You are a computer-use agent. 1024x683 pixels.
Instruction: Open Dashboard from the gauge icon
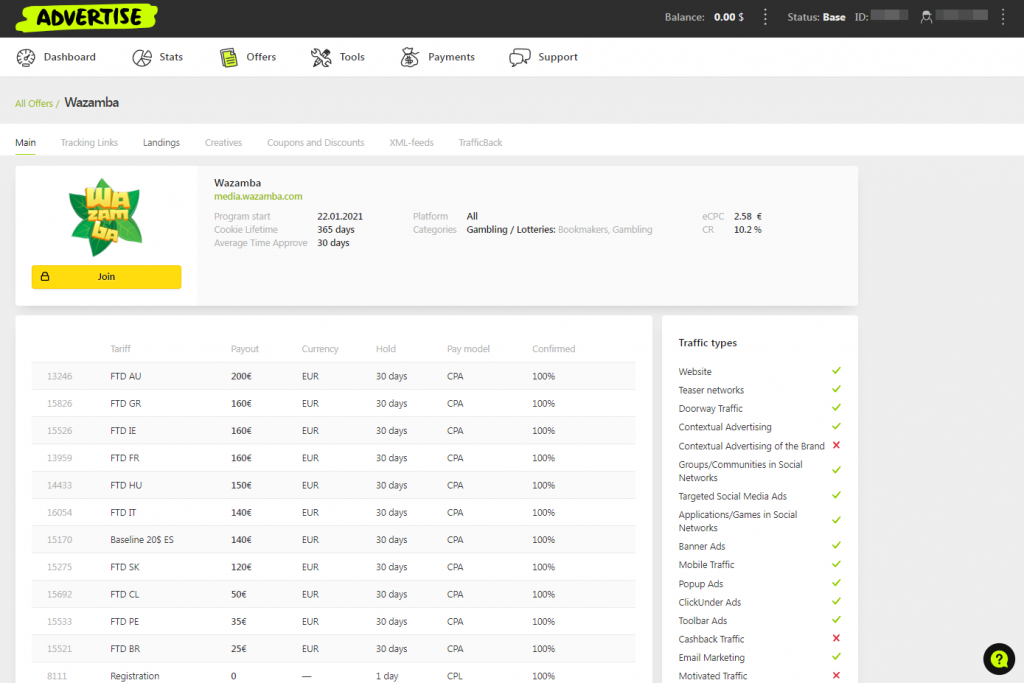26,57
